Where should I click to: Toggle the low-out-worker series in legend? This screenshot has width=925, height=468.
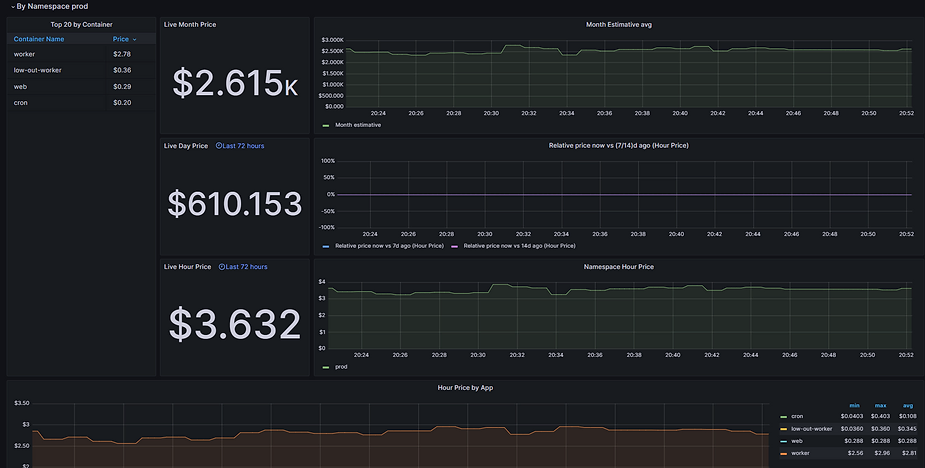[x=812, y=429]
